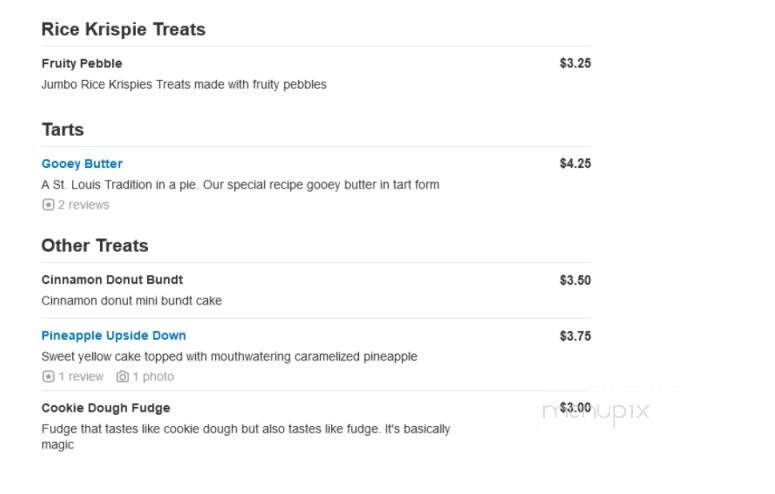Screen dimensions: 775x494
Task: Click the review icon under Gooey Butter
Action: click(x=48, y=205)
